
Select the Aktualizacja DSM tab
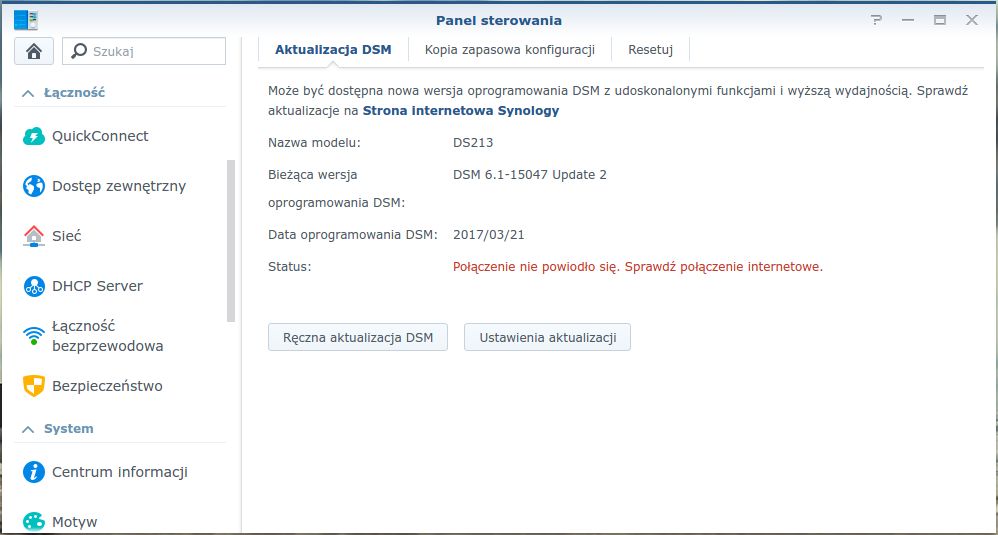(333, 49)
